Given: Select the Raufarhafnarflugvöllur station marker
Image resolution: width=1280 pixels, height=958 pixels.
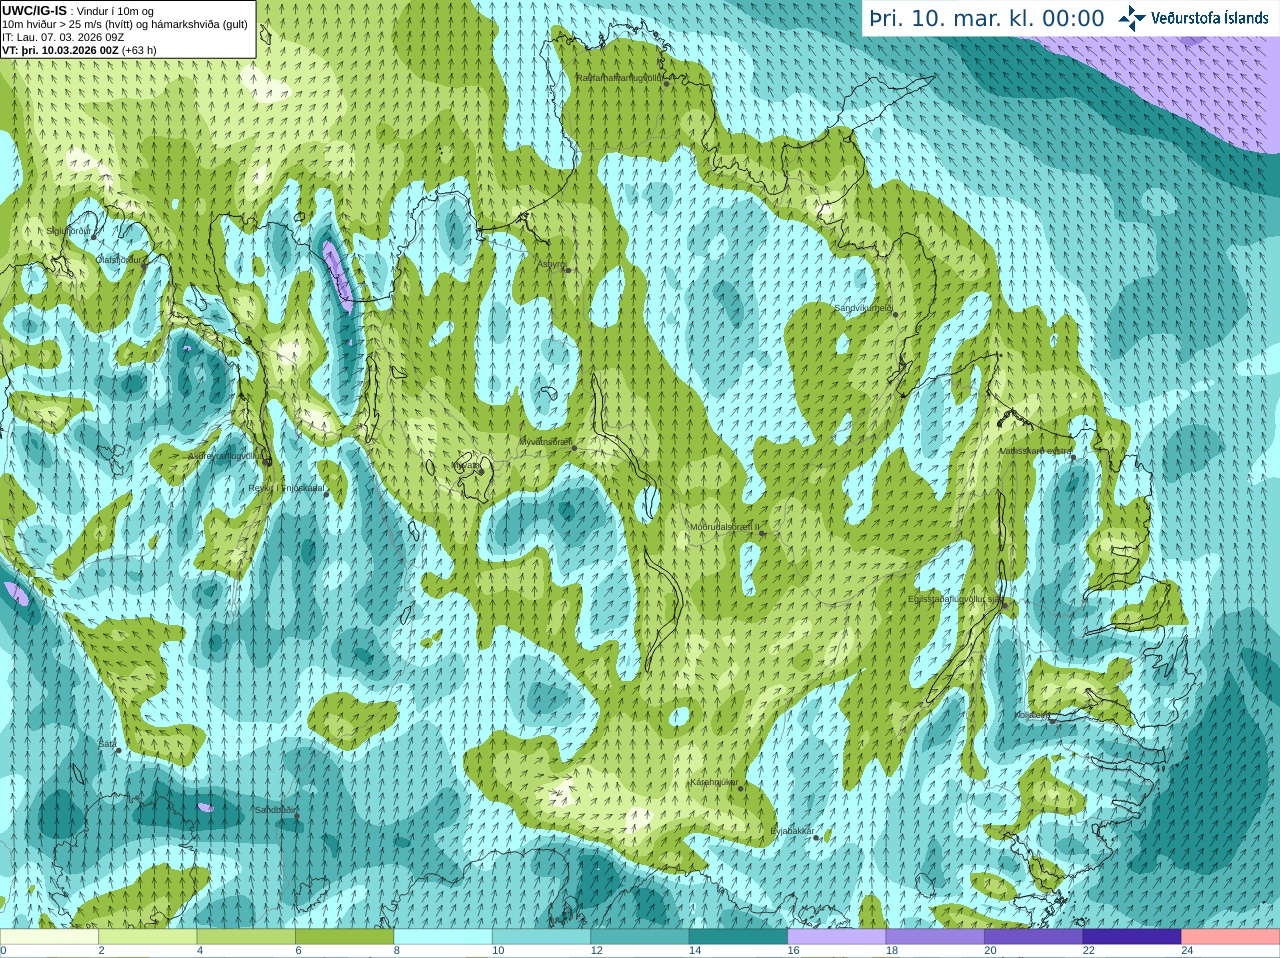Looking at the screenshot, I should (666, 84).
